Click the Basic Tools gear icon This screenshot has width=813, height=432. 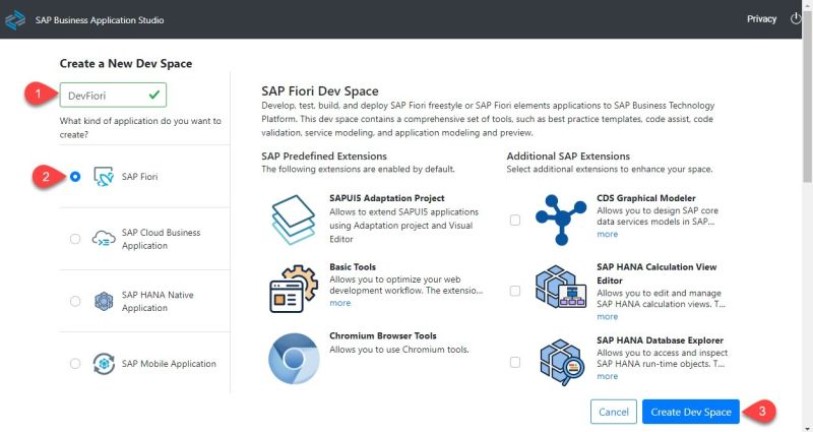(x=293, y=289)
